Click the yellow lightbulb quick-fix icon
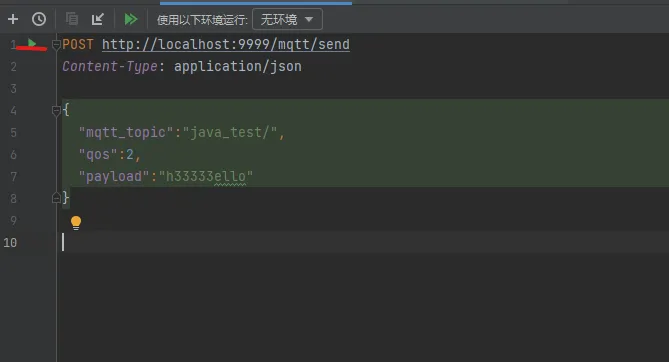Image resolution: width=669 pixels, height=362 pixels. [x=76, y=222]
